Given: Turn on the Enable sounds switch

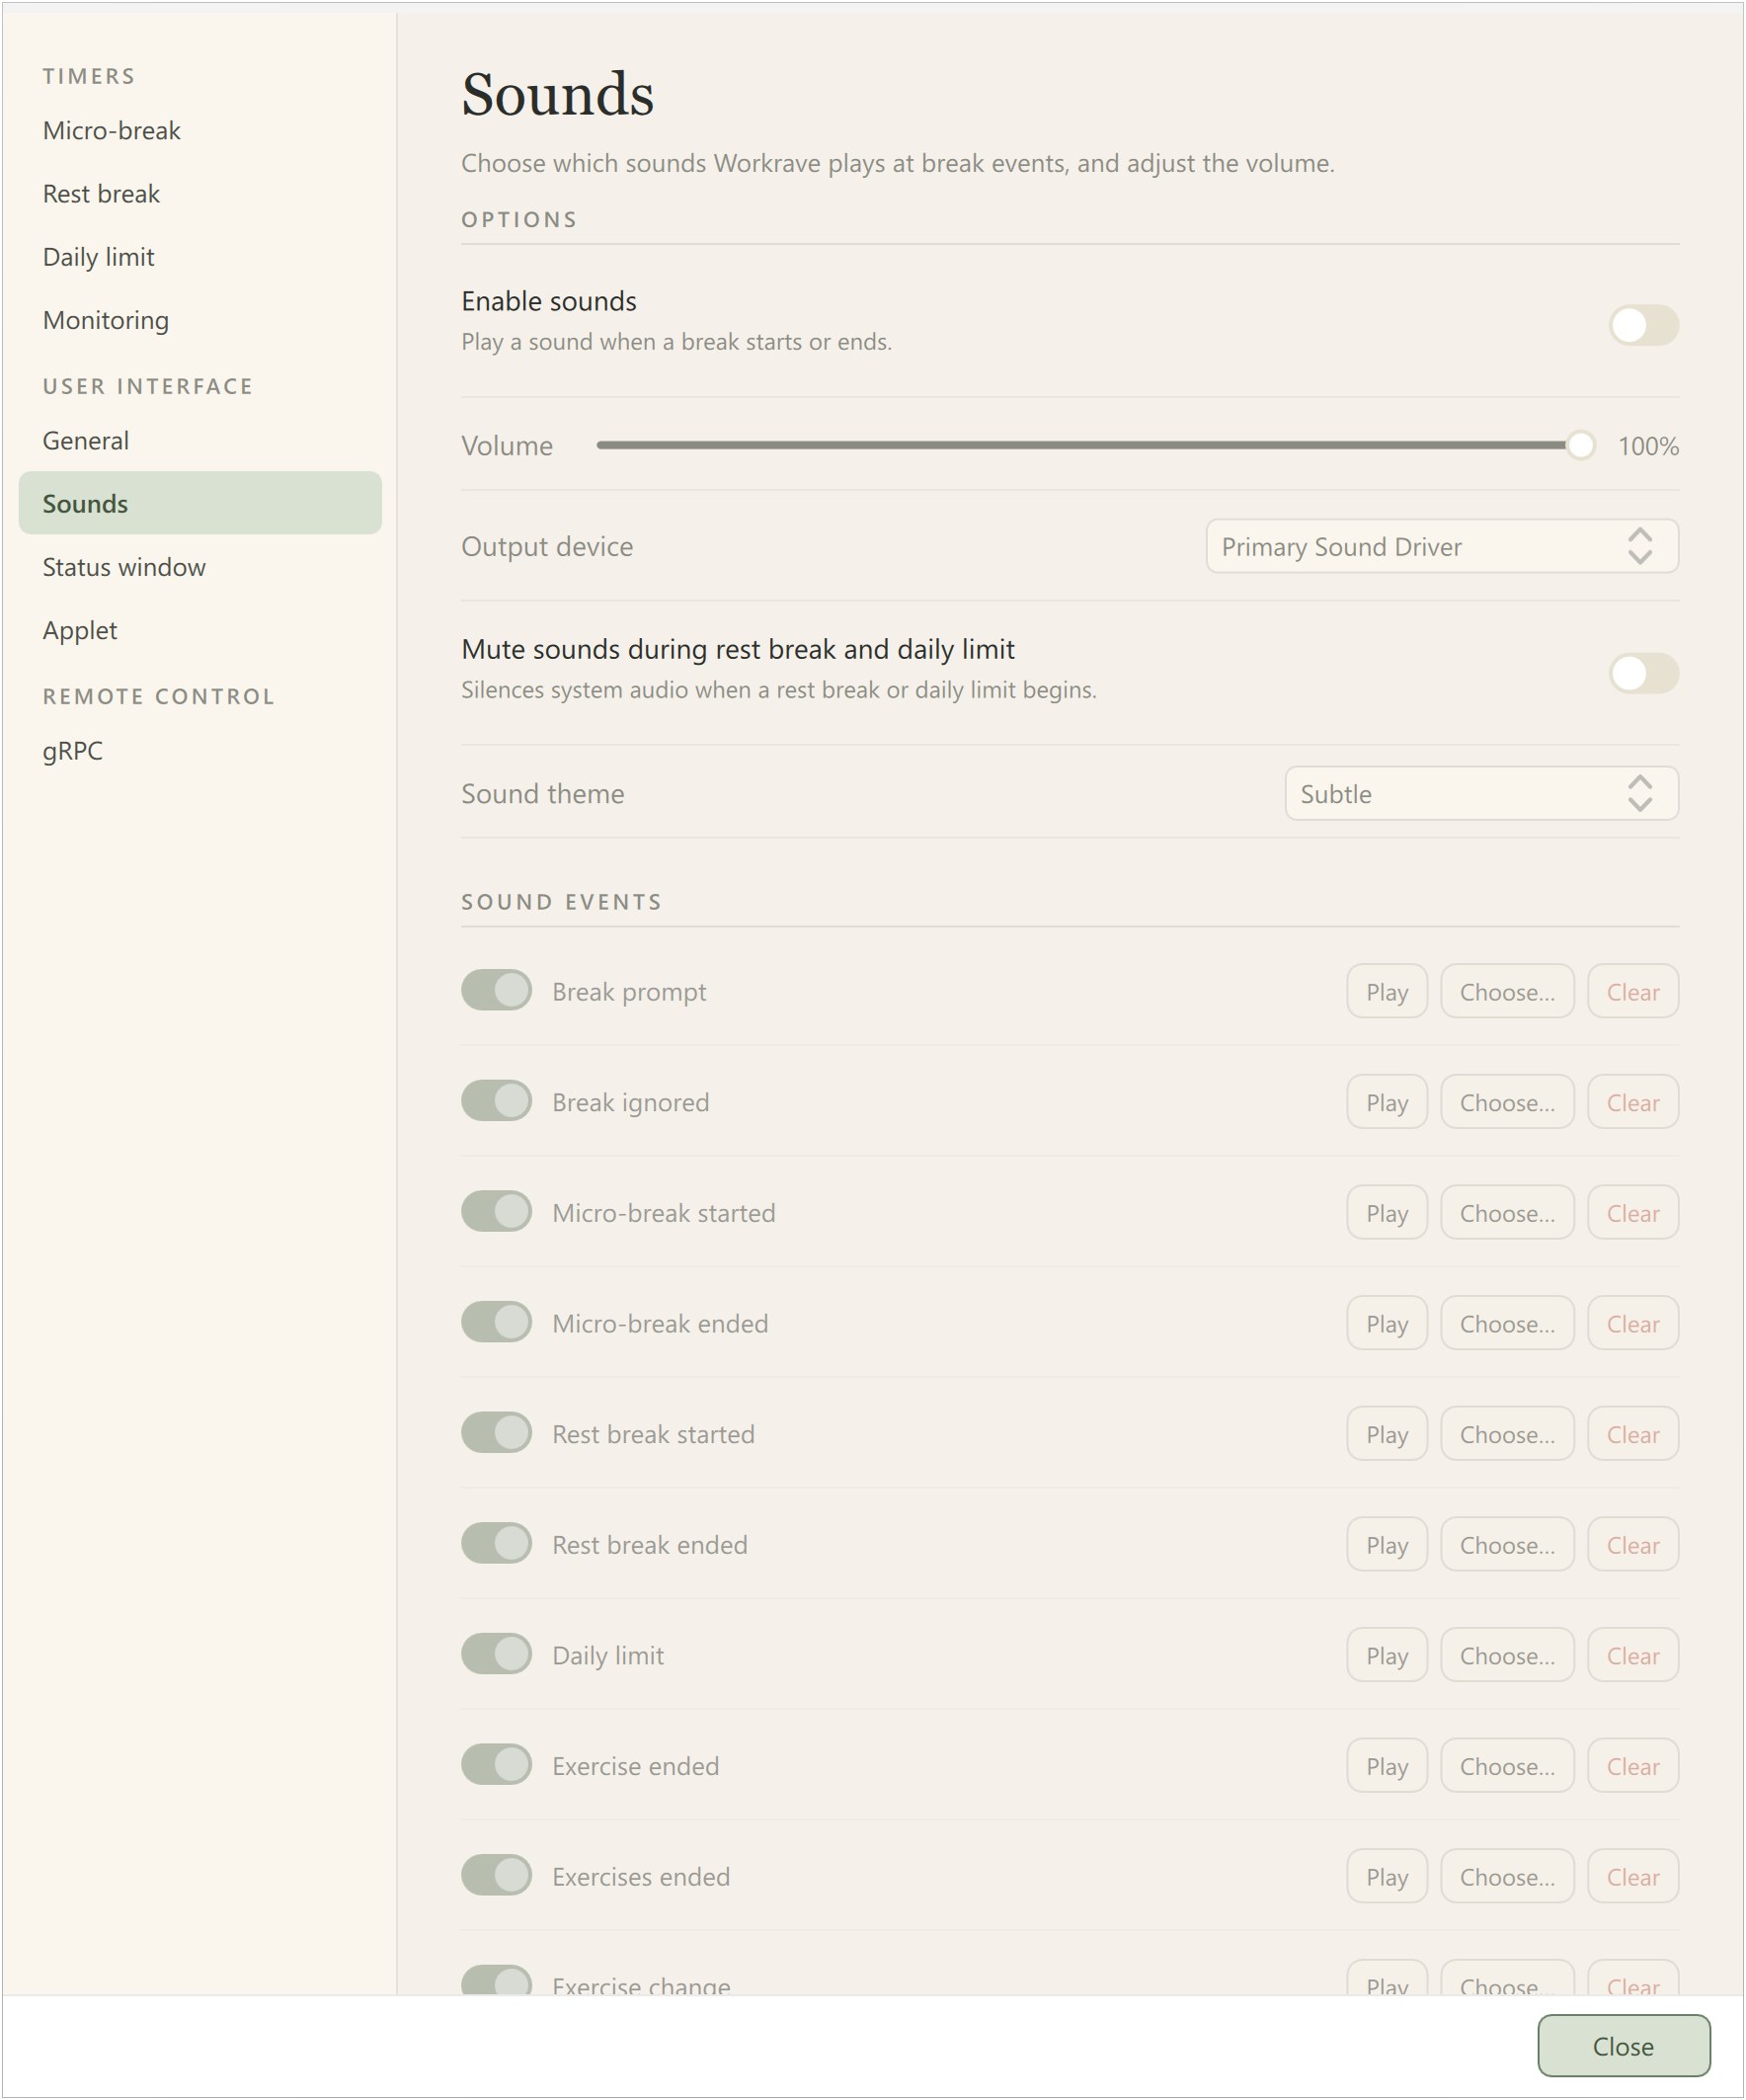Looking at the screenshot, I should tap(1643, 325).
